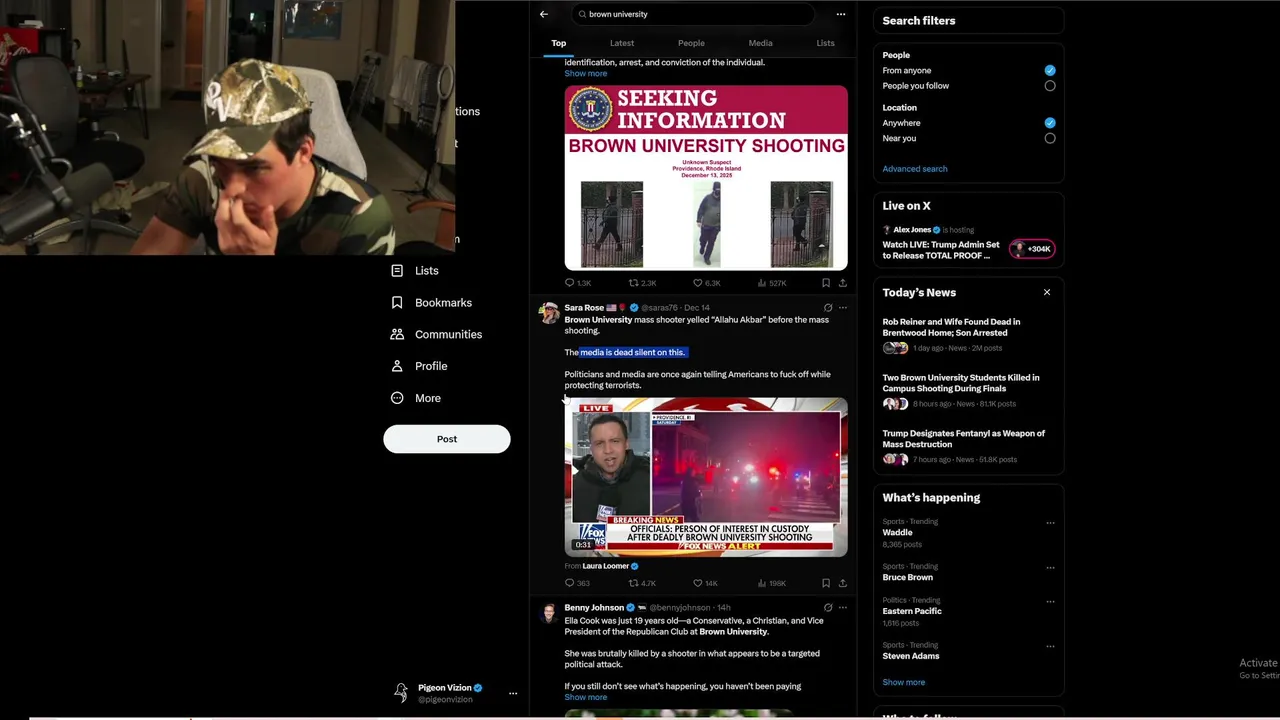Select People you follow radio option

(x=1050, y=86)
